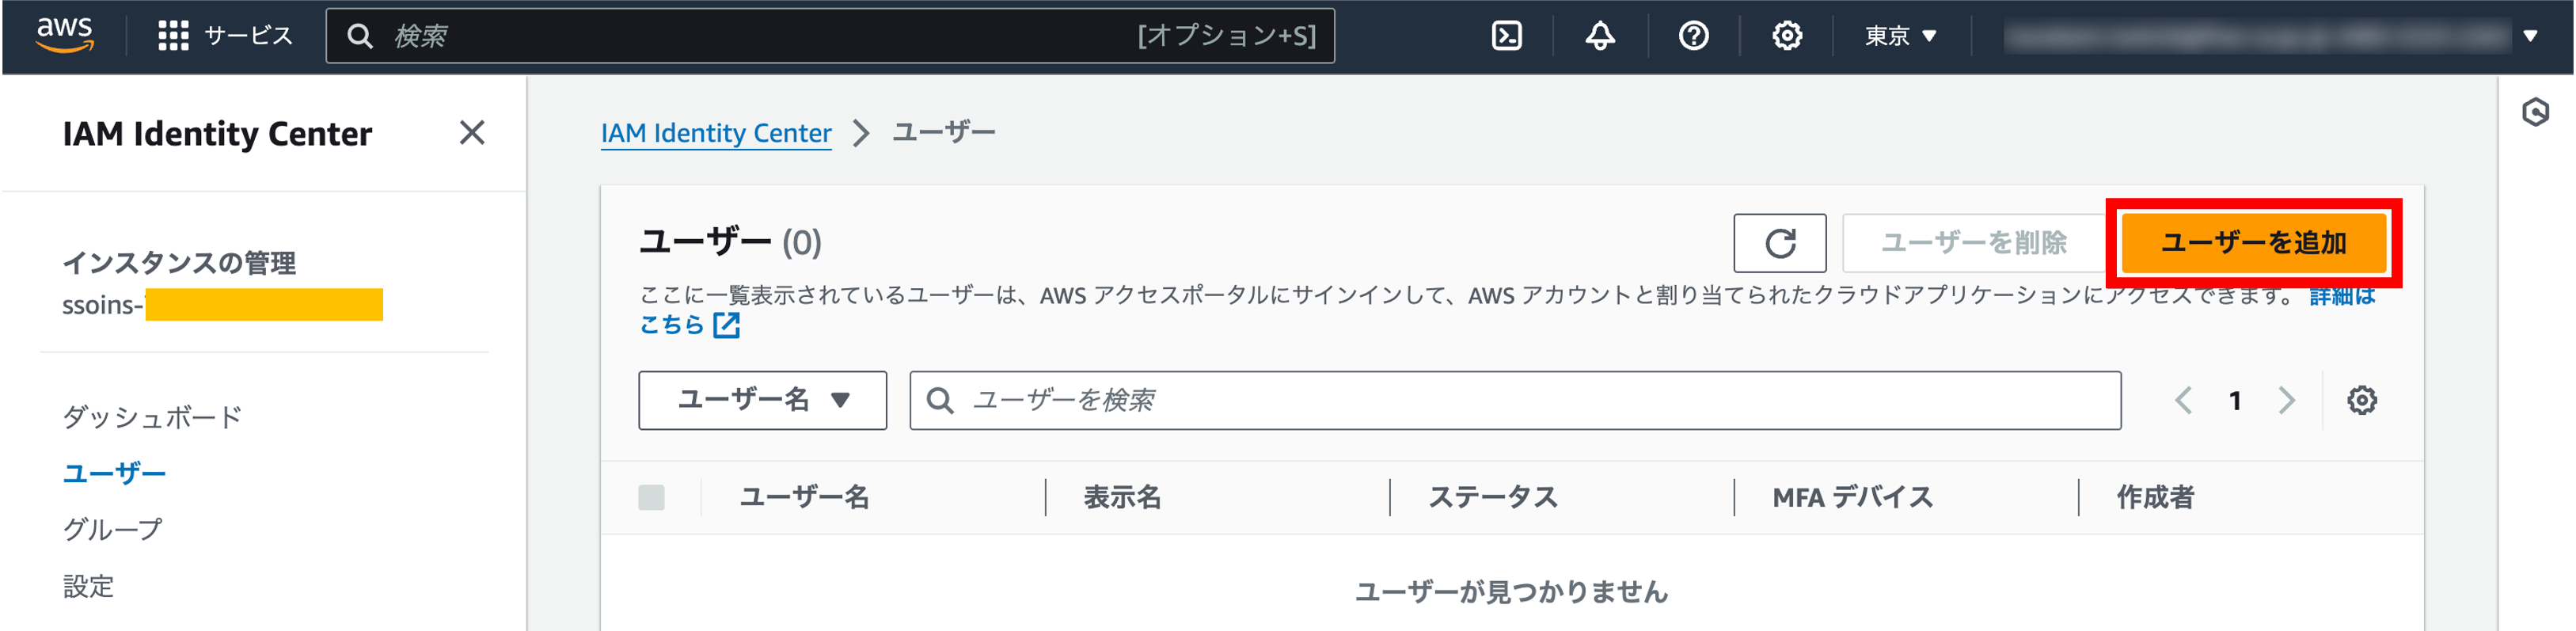
Task: Open the services grid menu icon
Action: [173, 36]
